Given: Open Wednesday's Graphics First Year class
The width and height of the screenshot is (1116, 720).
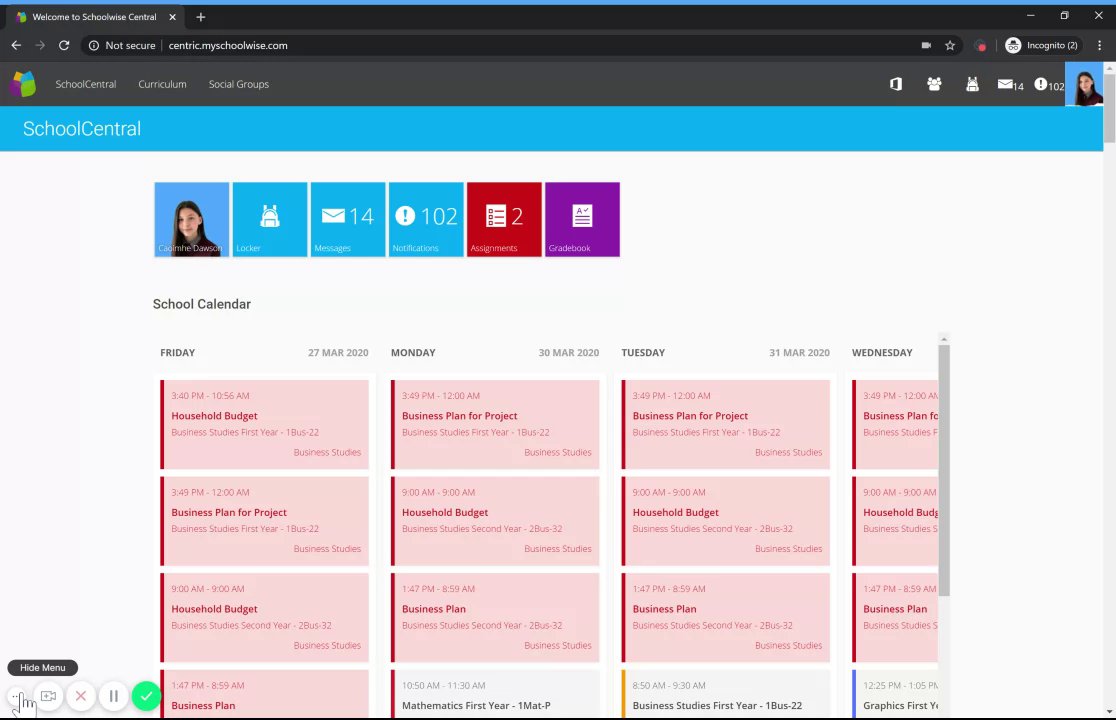Looking at the screenshot, I should point(895,694).
